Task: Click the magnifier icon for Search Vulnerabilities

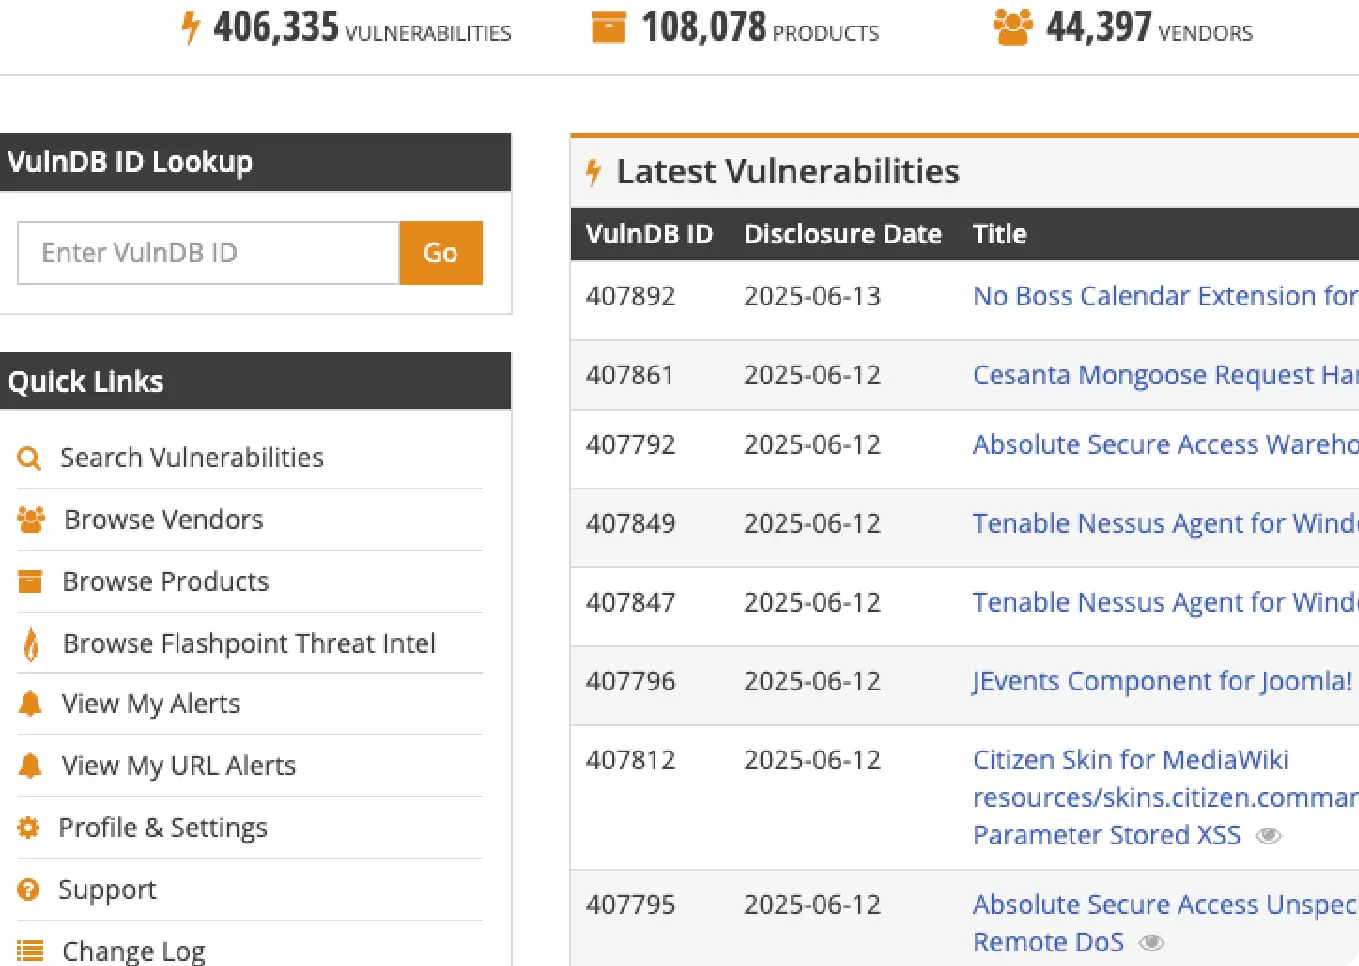Action: click(x=29, y=458)
